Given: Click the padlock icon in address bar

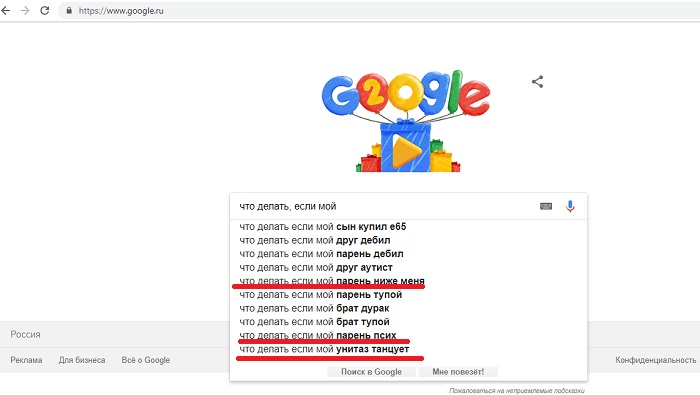Looking at the screenshot, I should (69, 10).
